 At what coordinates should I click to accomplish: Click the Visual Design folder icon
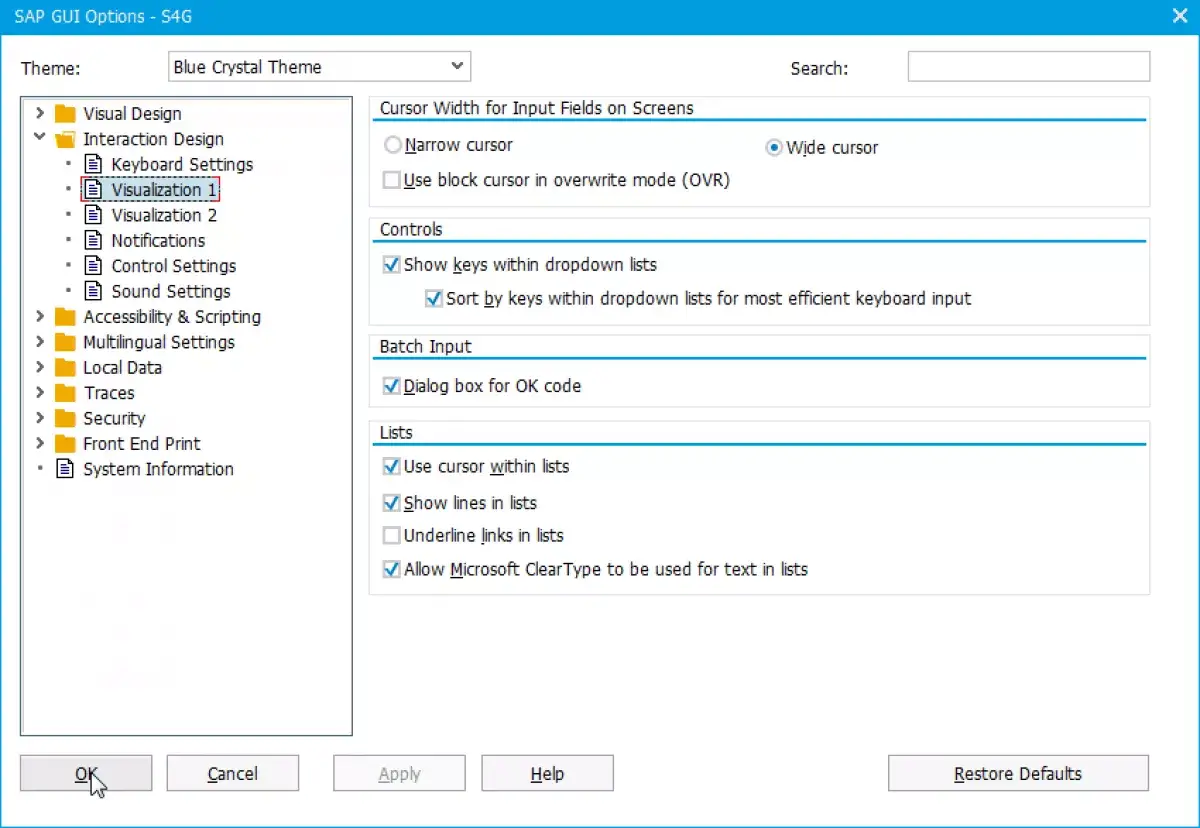(65, 114)
